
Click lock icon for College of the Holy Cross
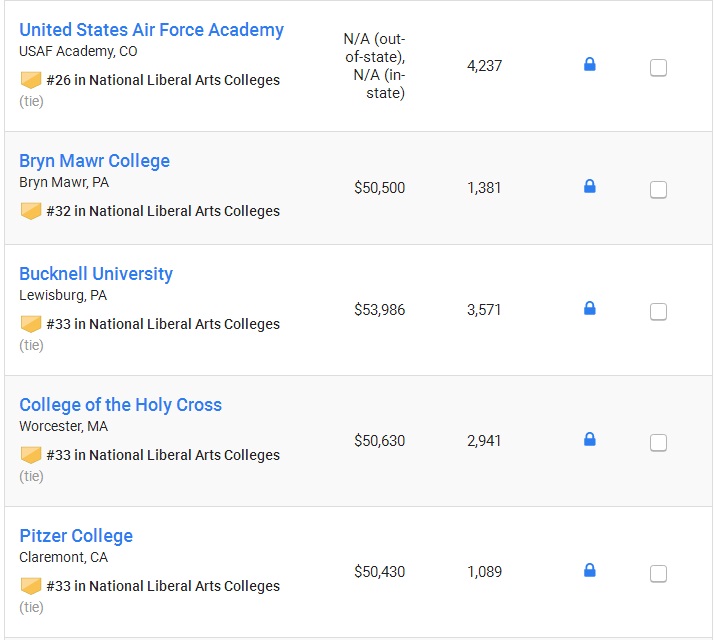590,439
